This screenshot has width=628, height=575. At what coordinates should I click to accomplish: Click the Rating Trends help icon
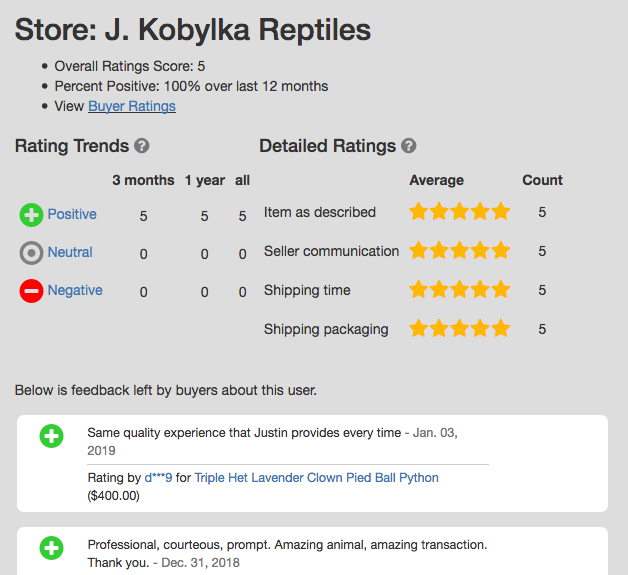click(x=141, y=146)
